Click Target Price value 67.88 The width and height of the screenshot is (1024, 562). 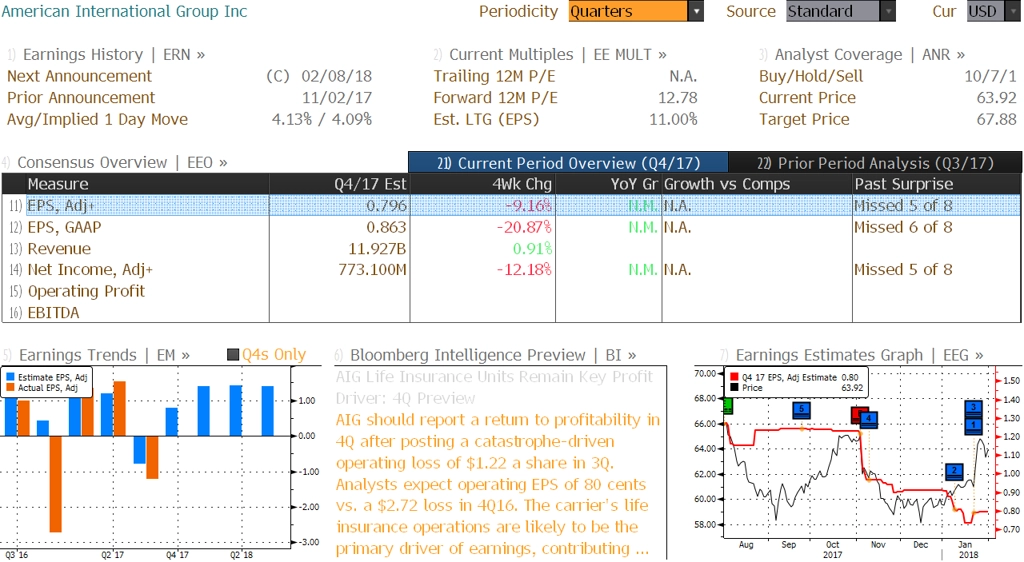pyautogui.click(x=997, y=119)
